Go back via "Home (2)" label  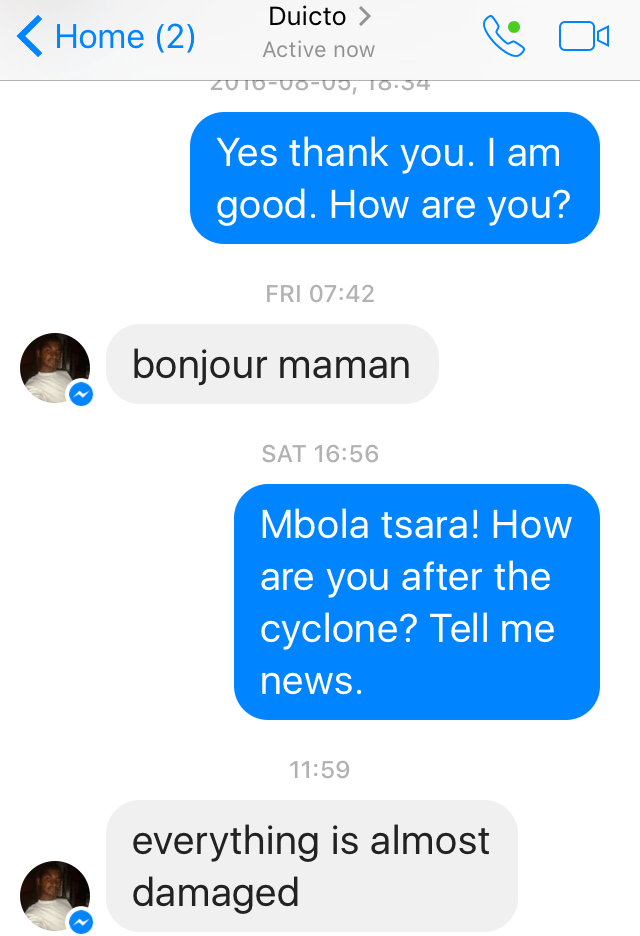pos(125,37)
